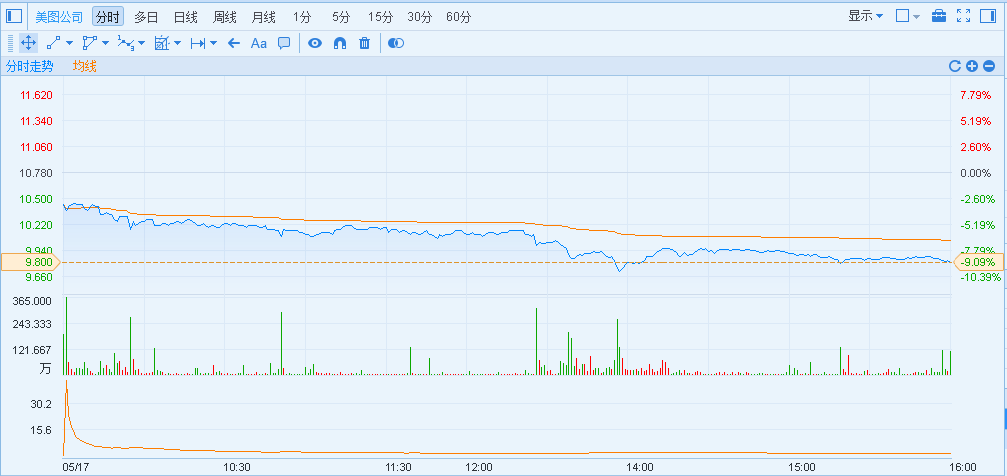
Task: Click the 9.800 current price marker
Action: pos(30,262)
